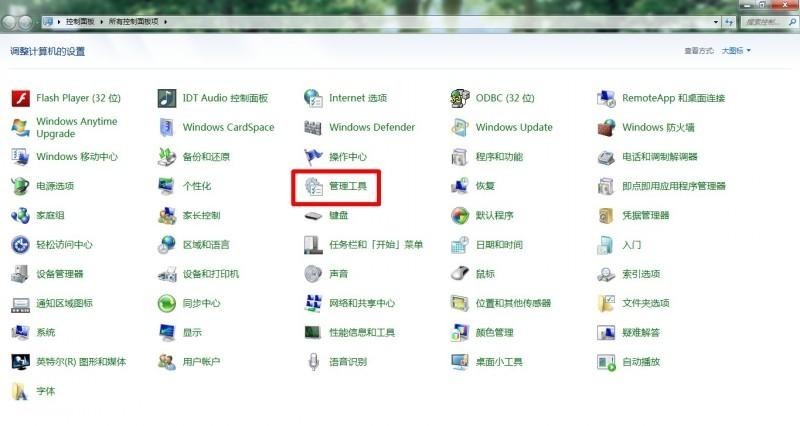
Task: Open the 疑难解答 troubleshooting link
Action: 641,333
